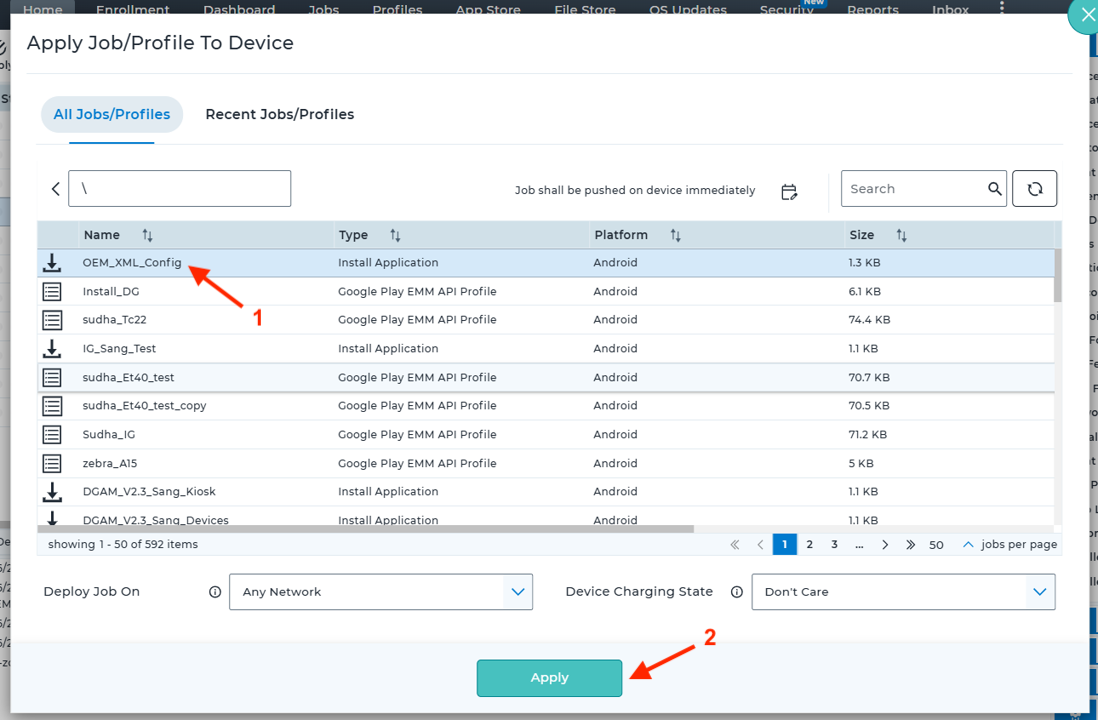Go to the last page of jobs
The height and width of the screenshot is (720, 1098).
click(x=910, y=545)
